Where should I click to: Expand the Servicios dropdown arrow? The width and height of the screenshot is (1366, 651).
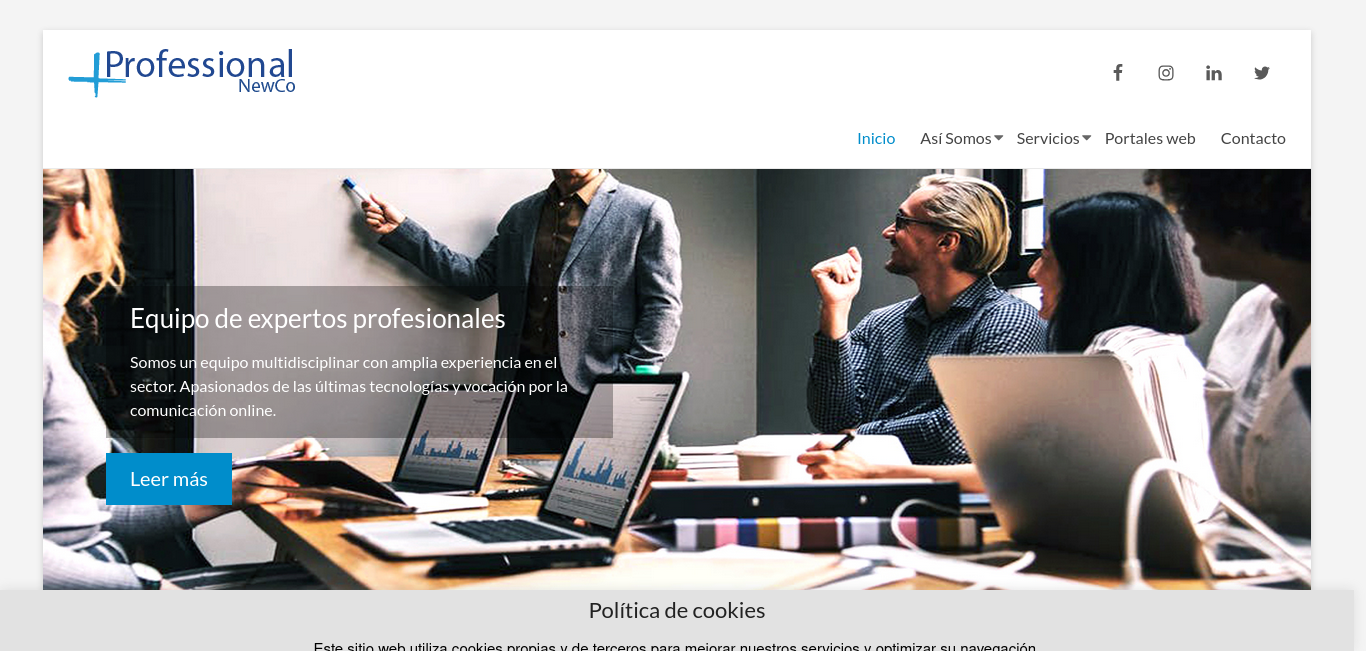tap(1086, 138)
